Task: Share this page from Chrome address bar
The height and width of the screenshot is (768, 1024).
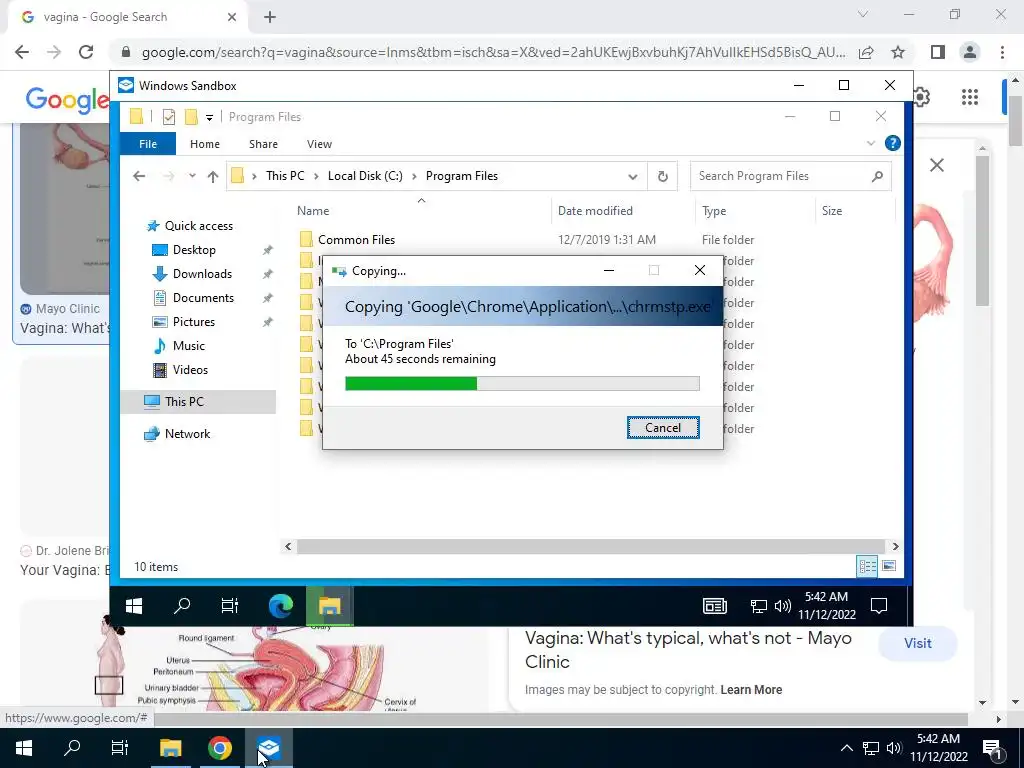Action: (x=866, y=52)
